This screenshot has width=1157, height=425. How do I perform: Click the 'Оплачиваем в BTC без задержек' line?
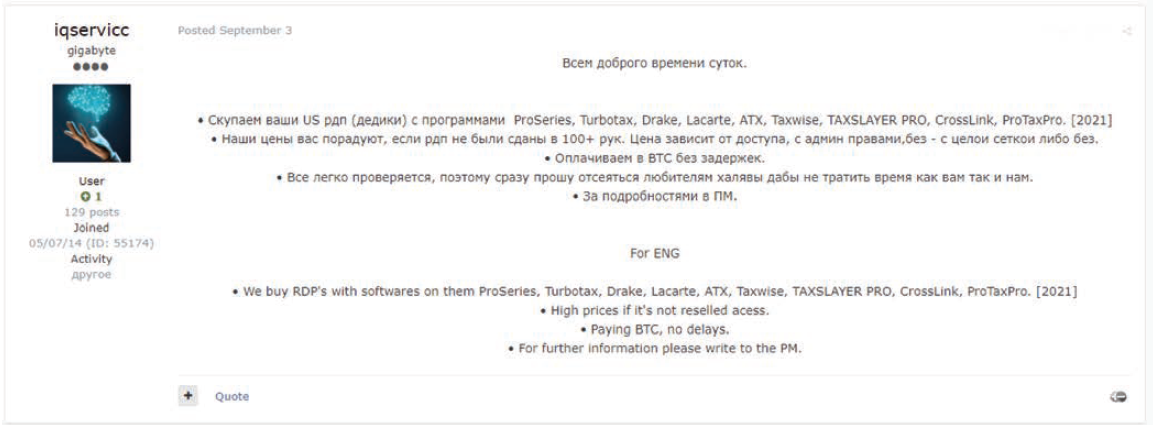click(x=655, y=159)
